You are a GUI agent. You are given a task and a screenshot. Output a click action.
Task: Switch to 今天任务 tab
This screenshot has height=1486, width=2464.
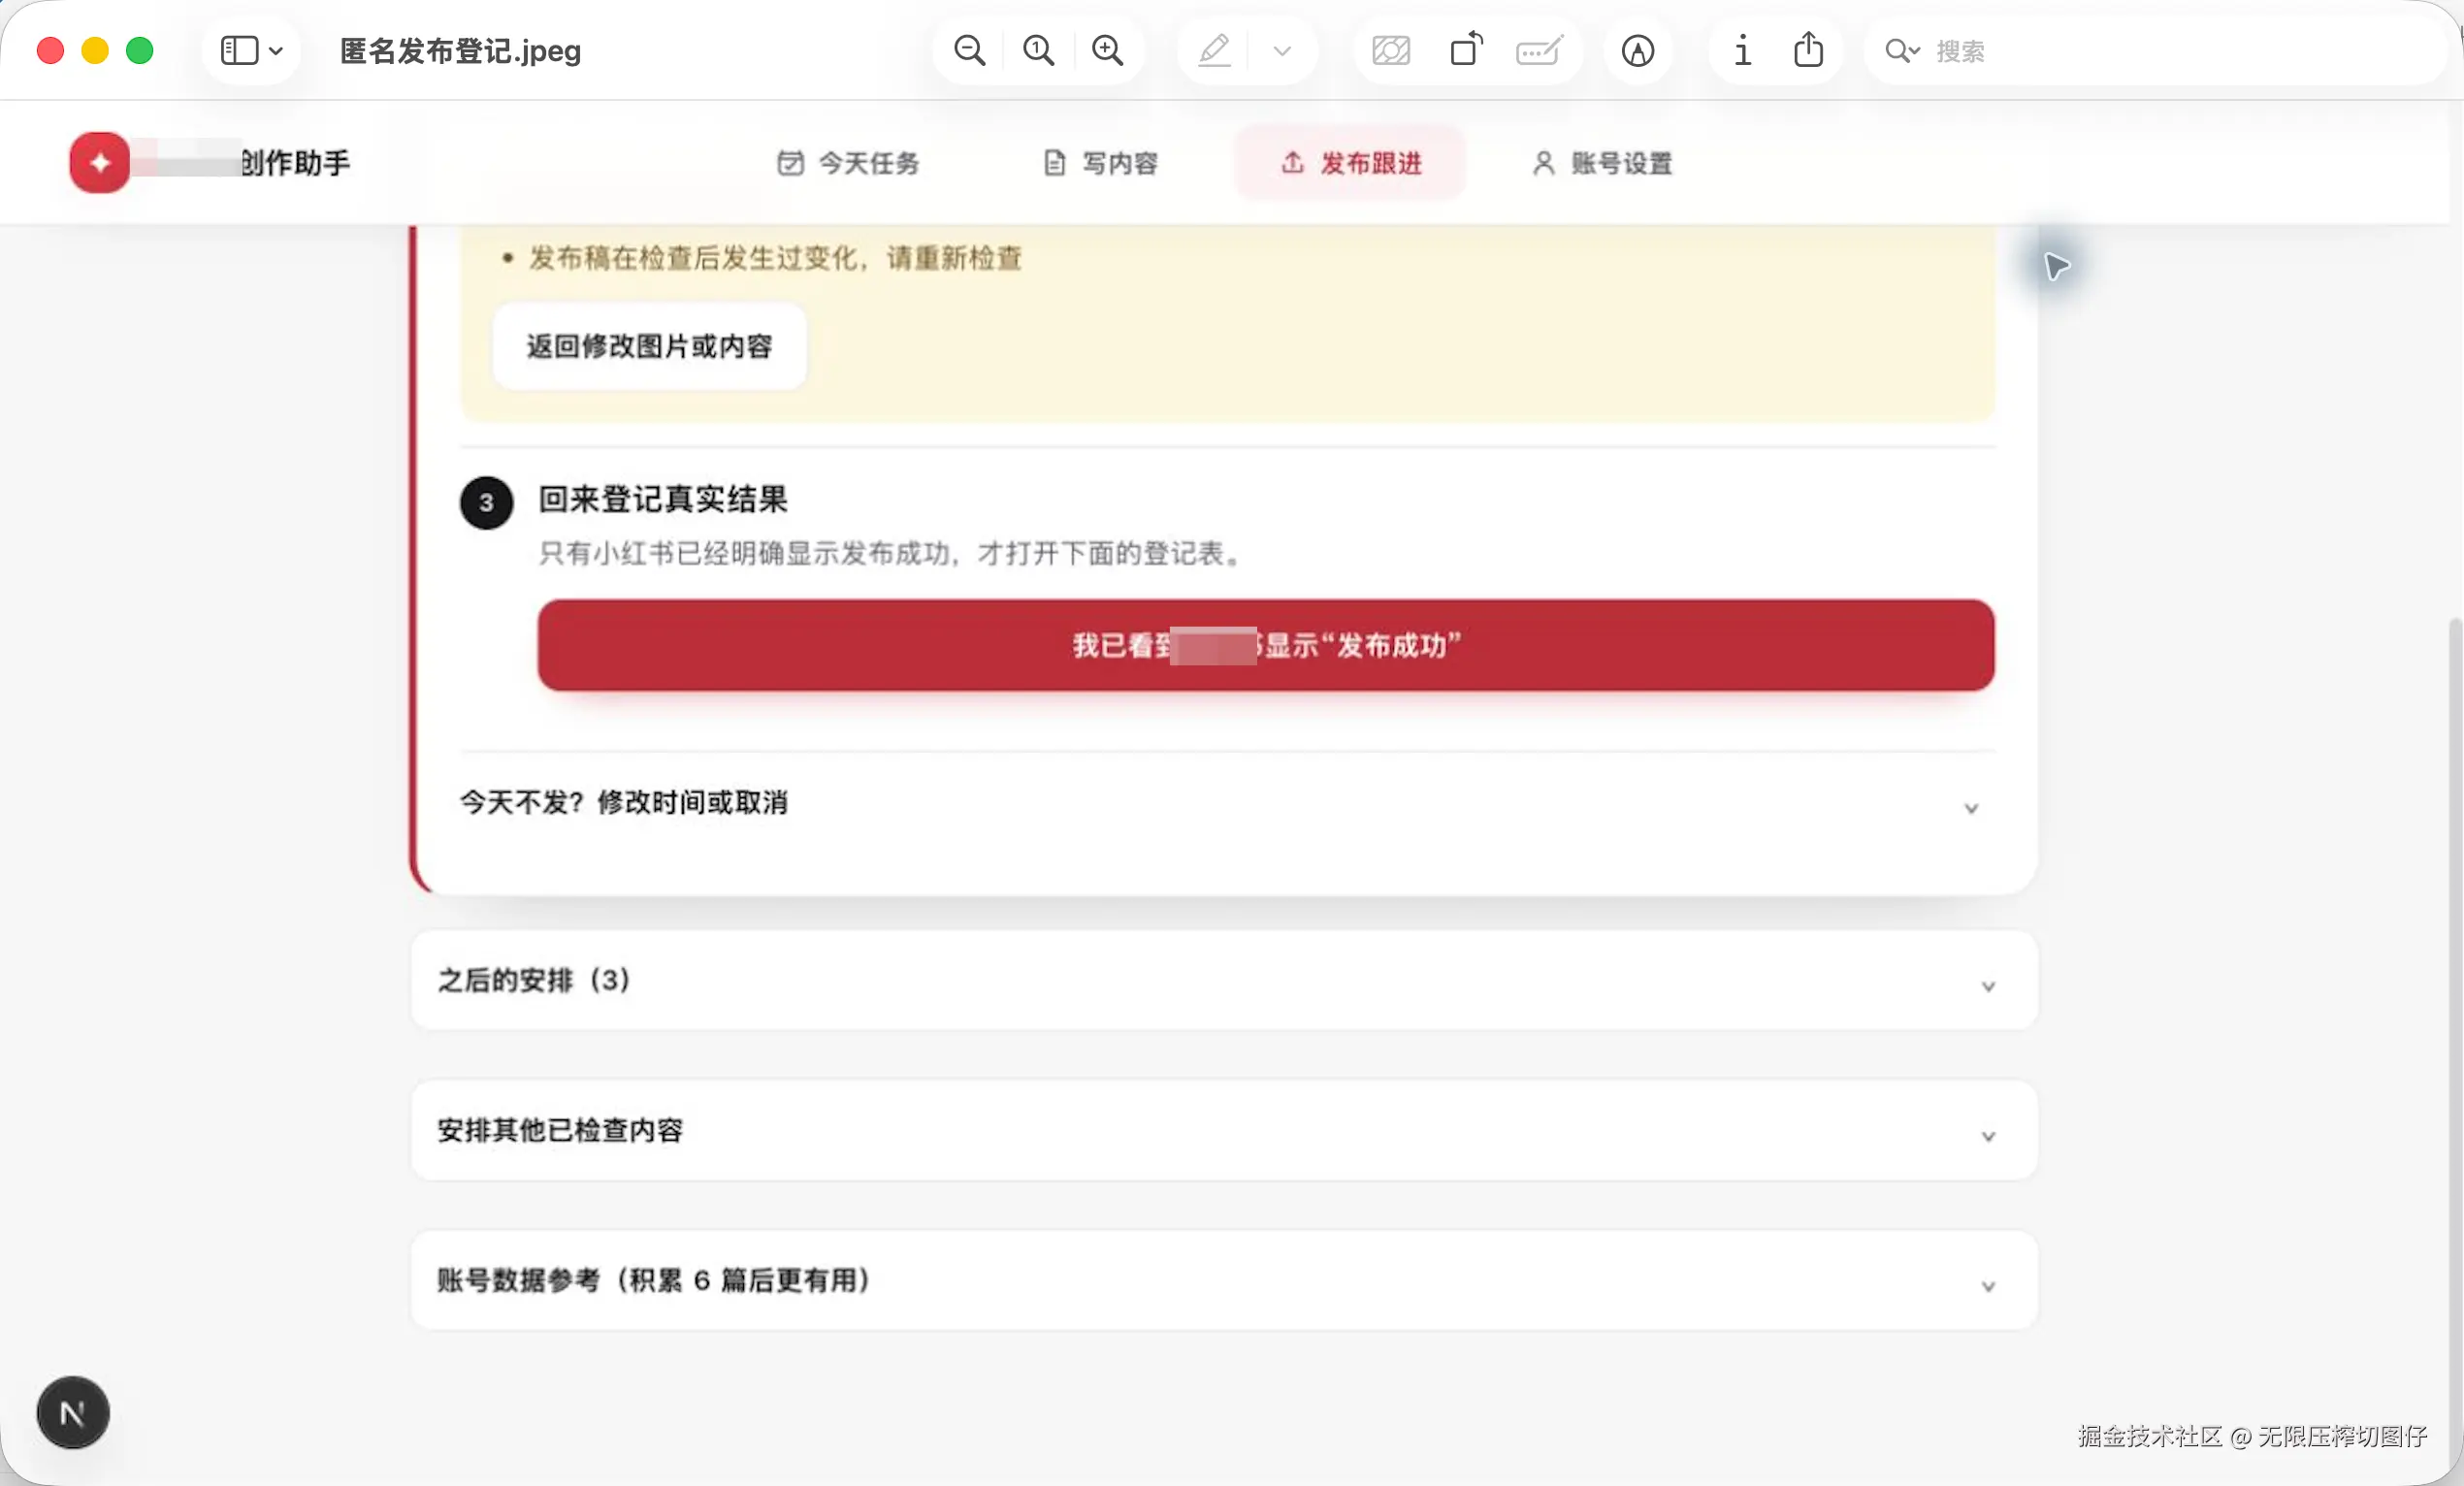[848, 163]
